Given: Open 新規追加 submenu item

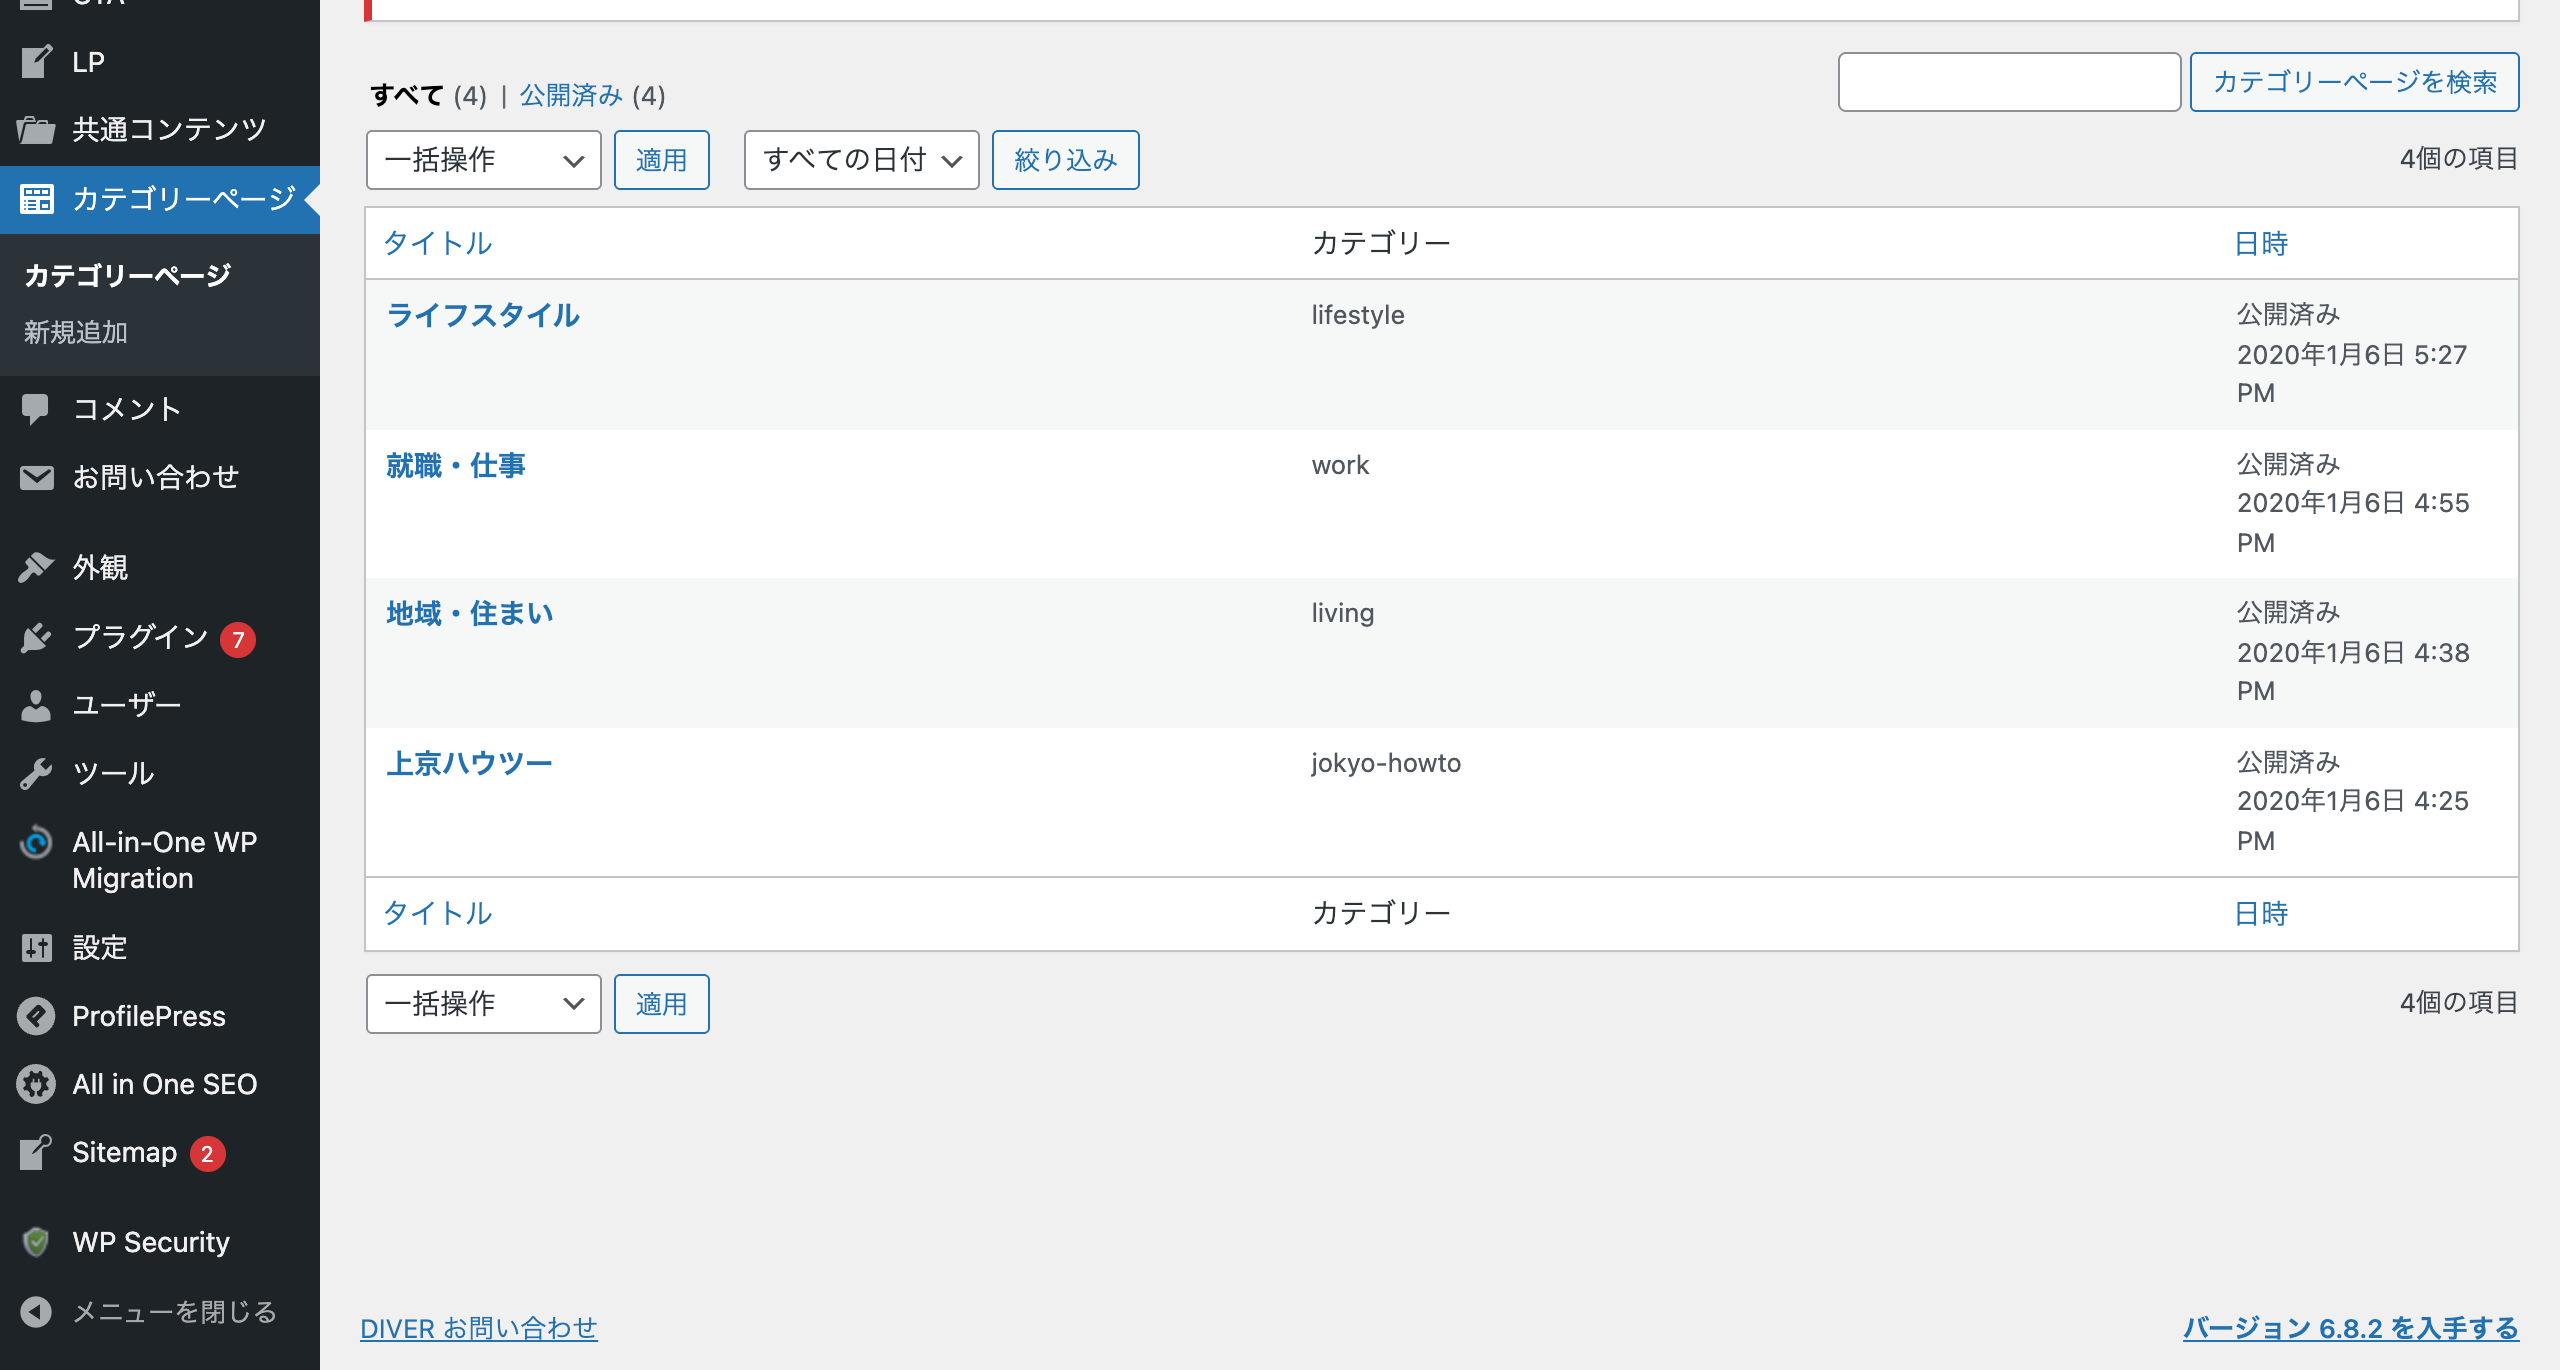Looking at the screenshot, I should click(76, 332).
